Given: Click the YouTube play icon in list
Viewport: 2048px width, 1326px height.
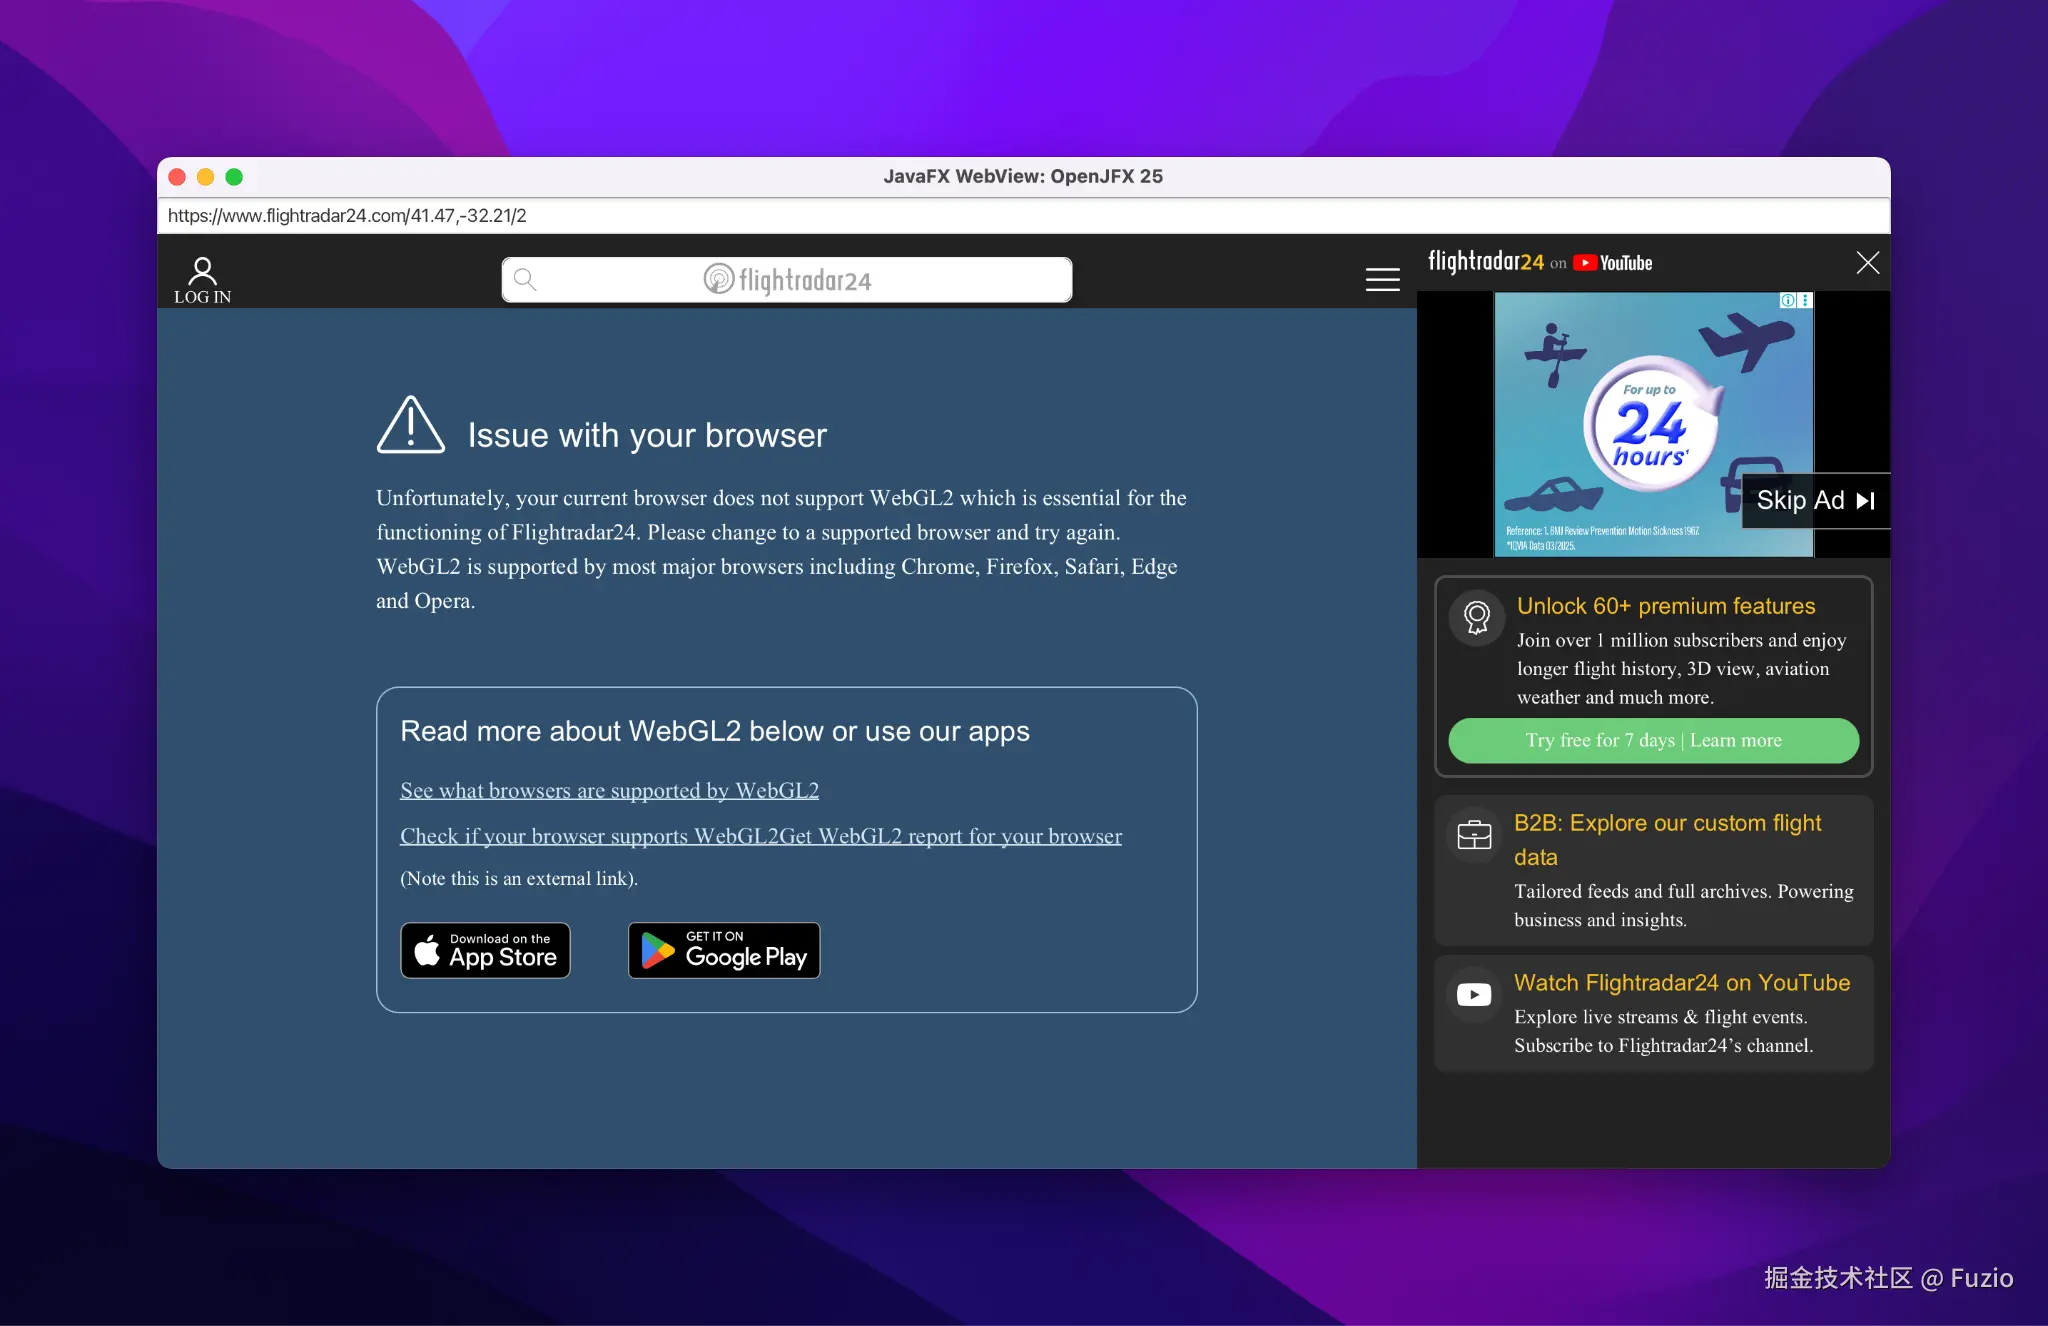Looking at the screenshot, I should pos(1474,995).
